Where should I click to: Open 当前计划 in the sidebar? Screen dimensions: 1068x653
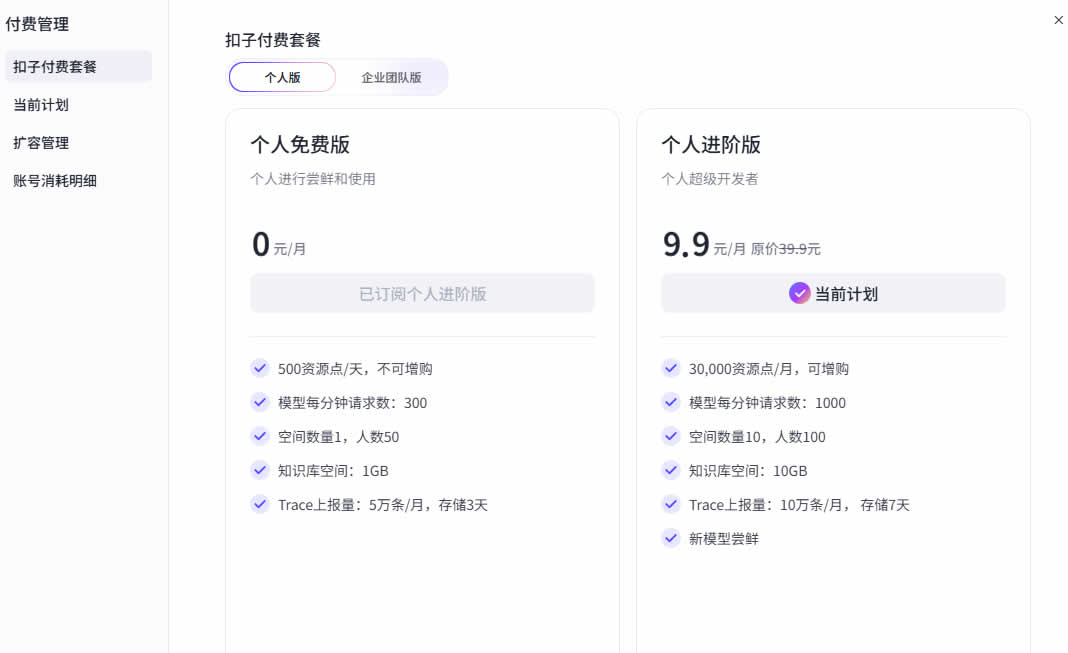click(41, 105)
